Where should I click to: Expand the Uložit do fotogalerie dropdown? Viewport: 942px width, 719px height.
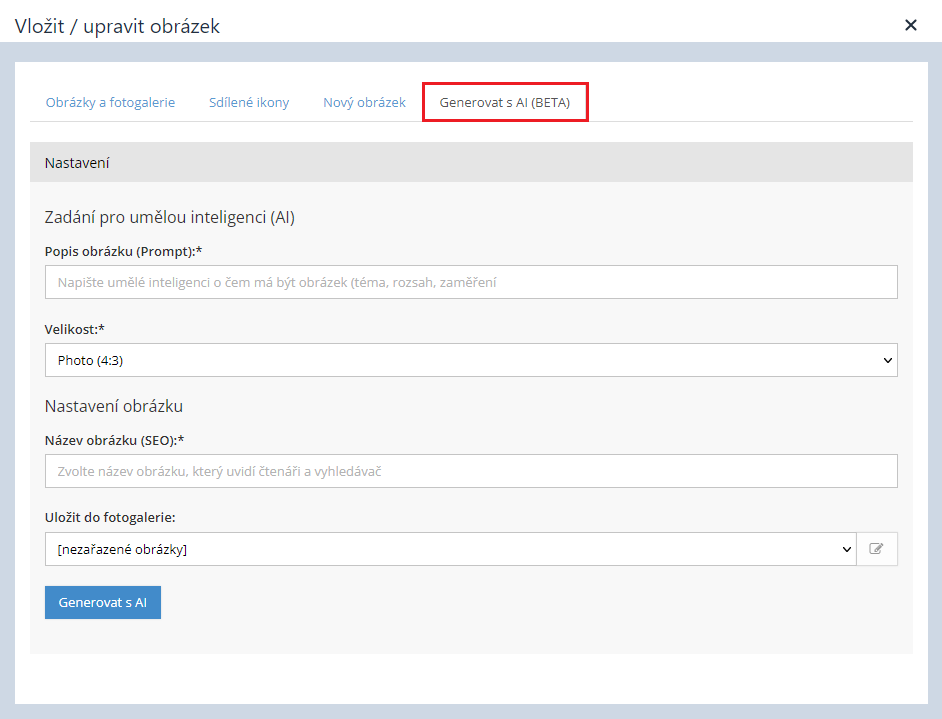450,549
